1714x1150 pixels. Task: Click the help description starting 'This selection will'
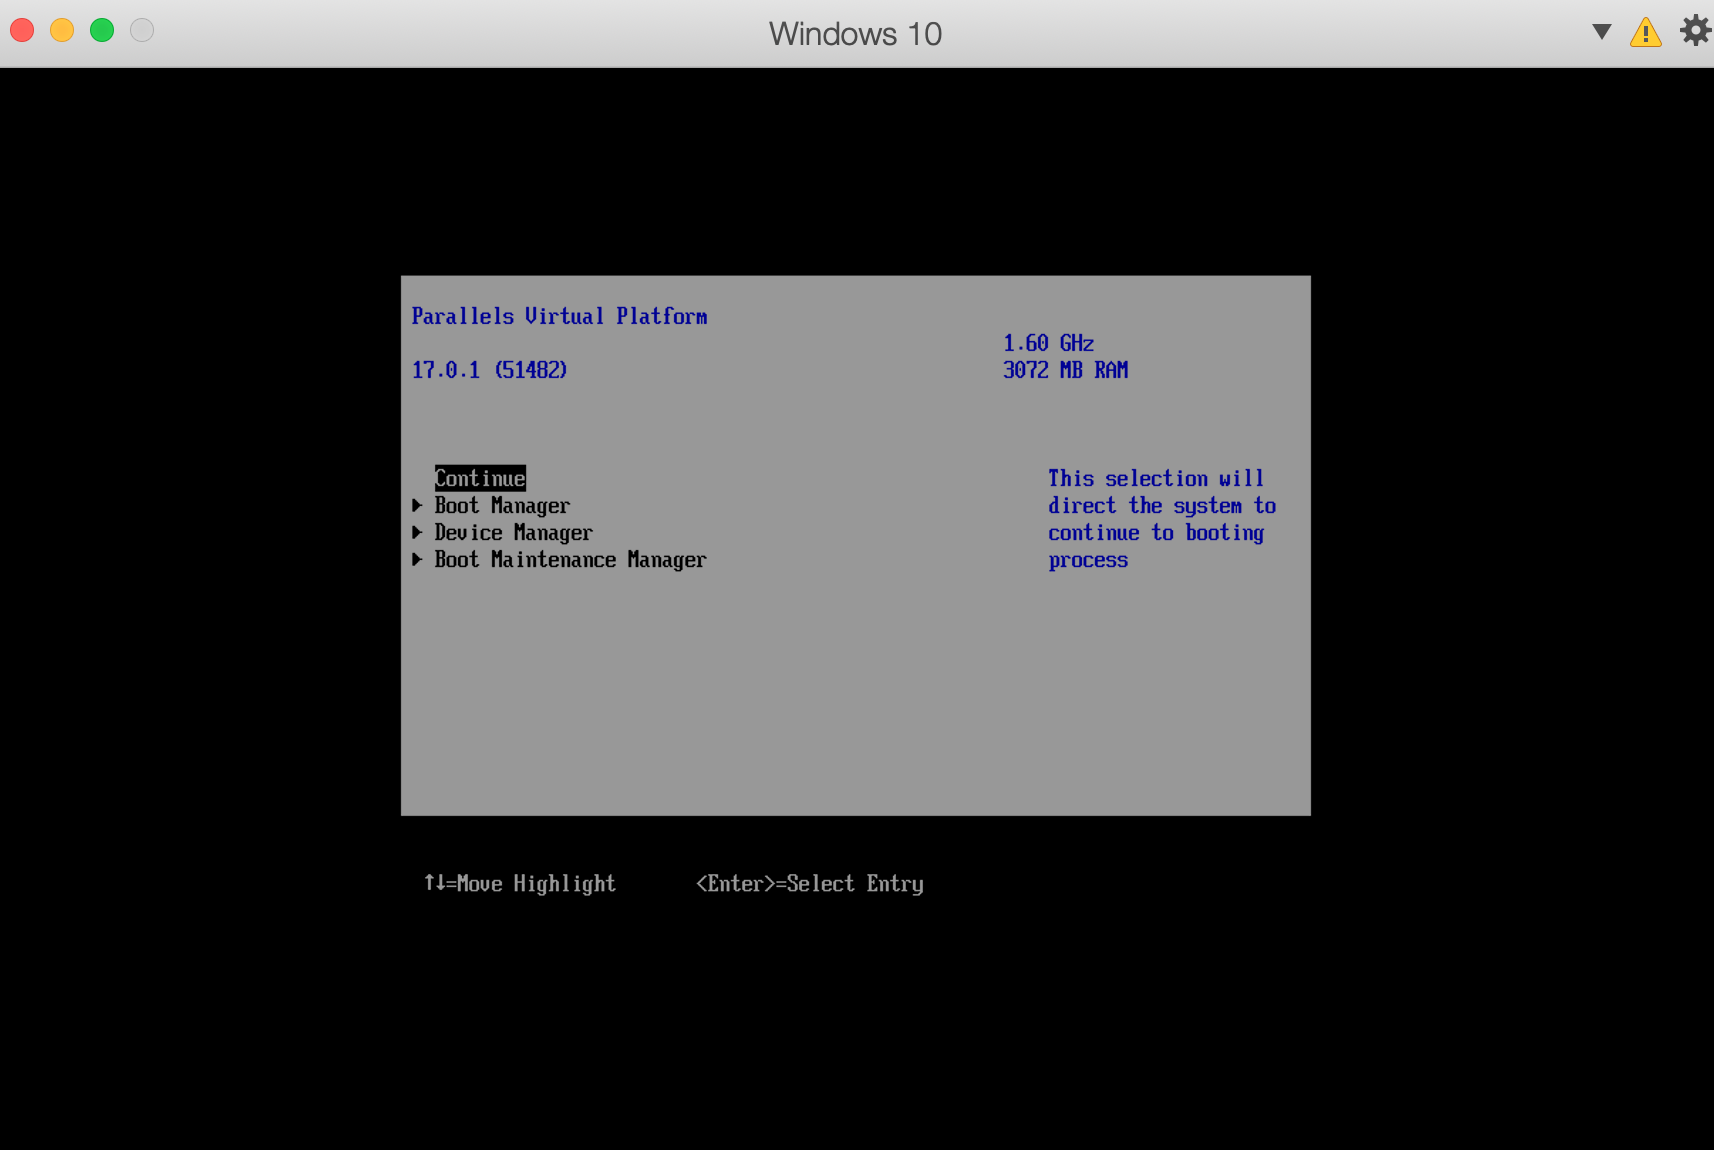pyautogui.click(x=1162, y=519)
